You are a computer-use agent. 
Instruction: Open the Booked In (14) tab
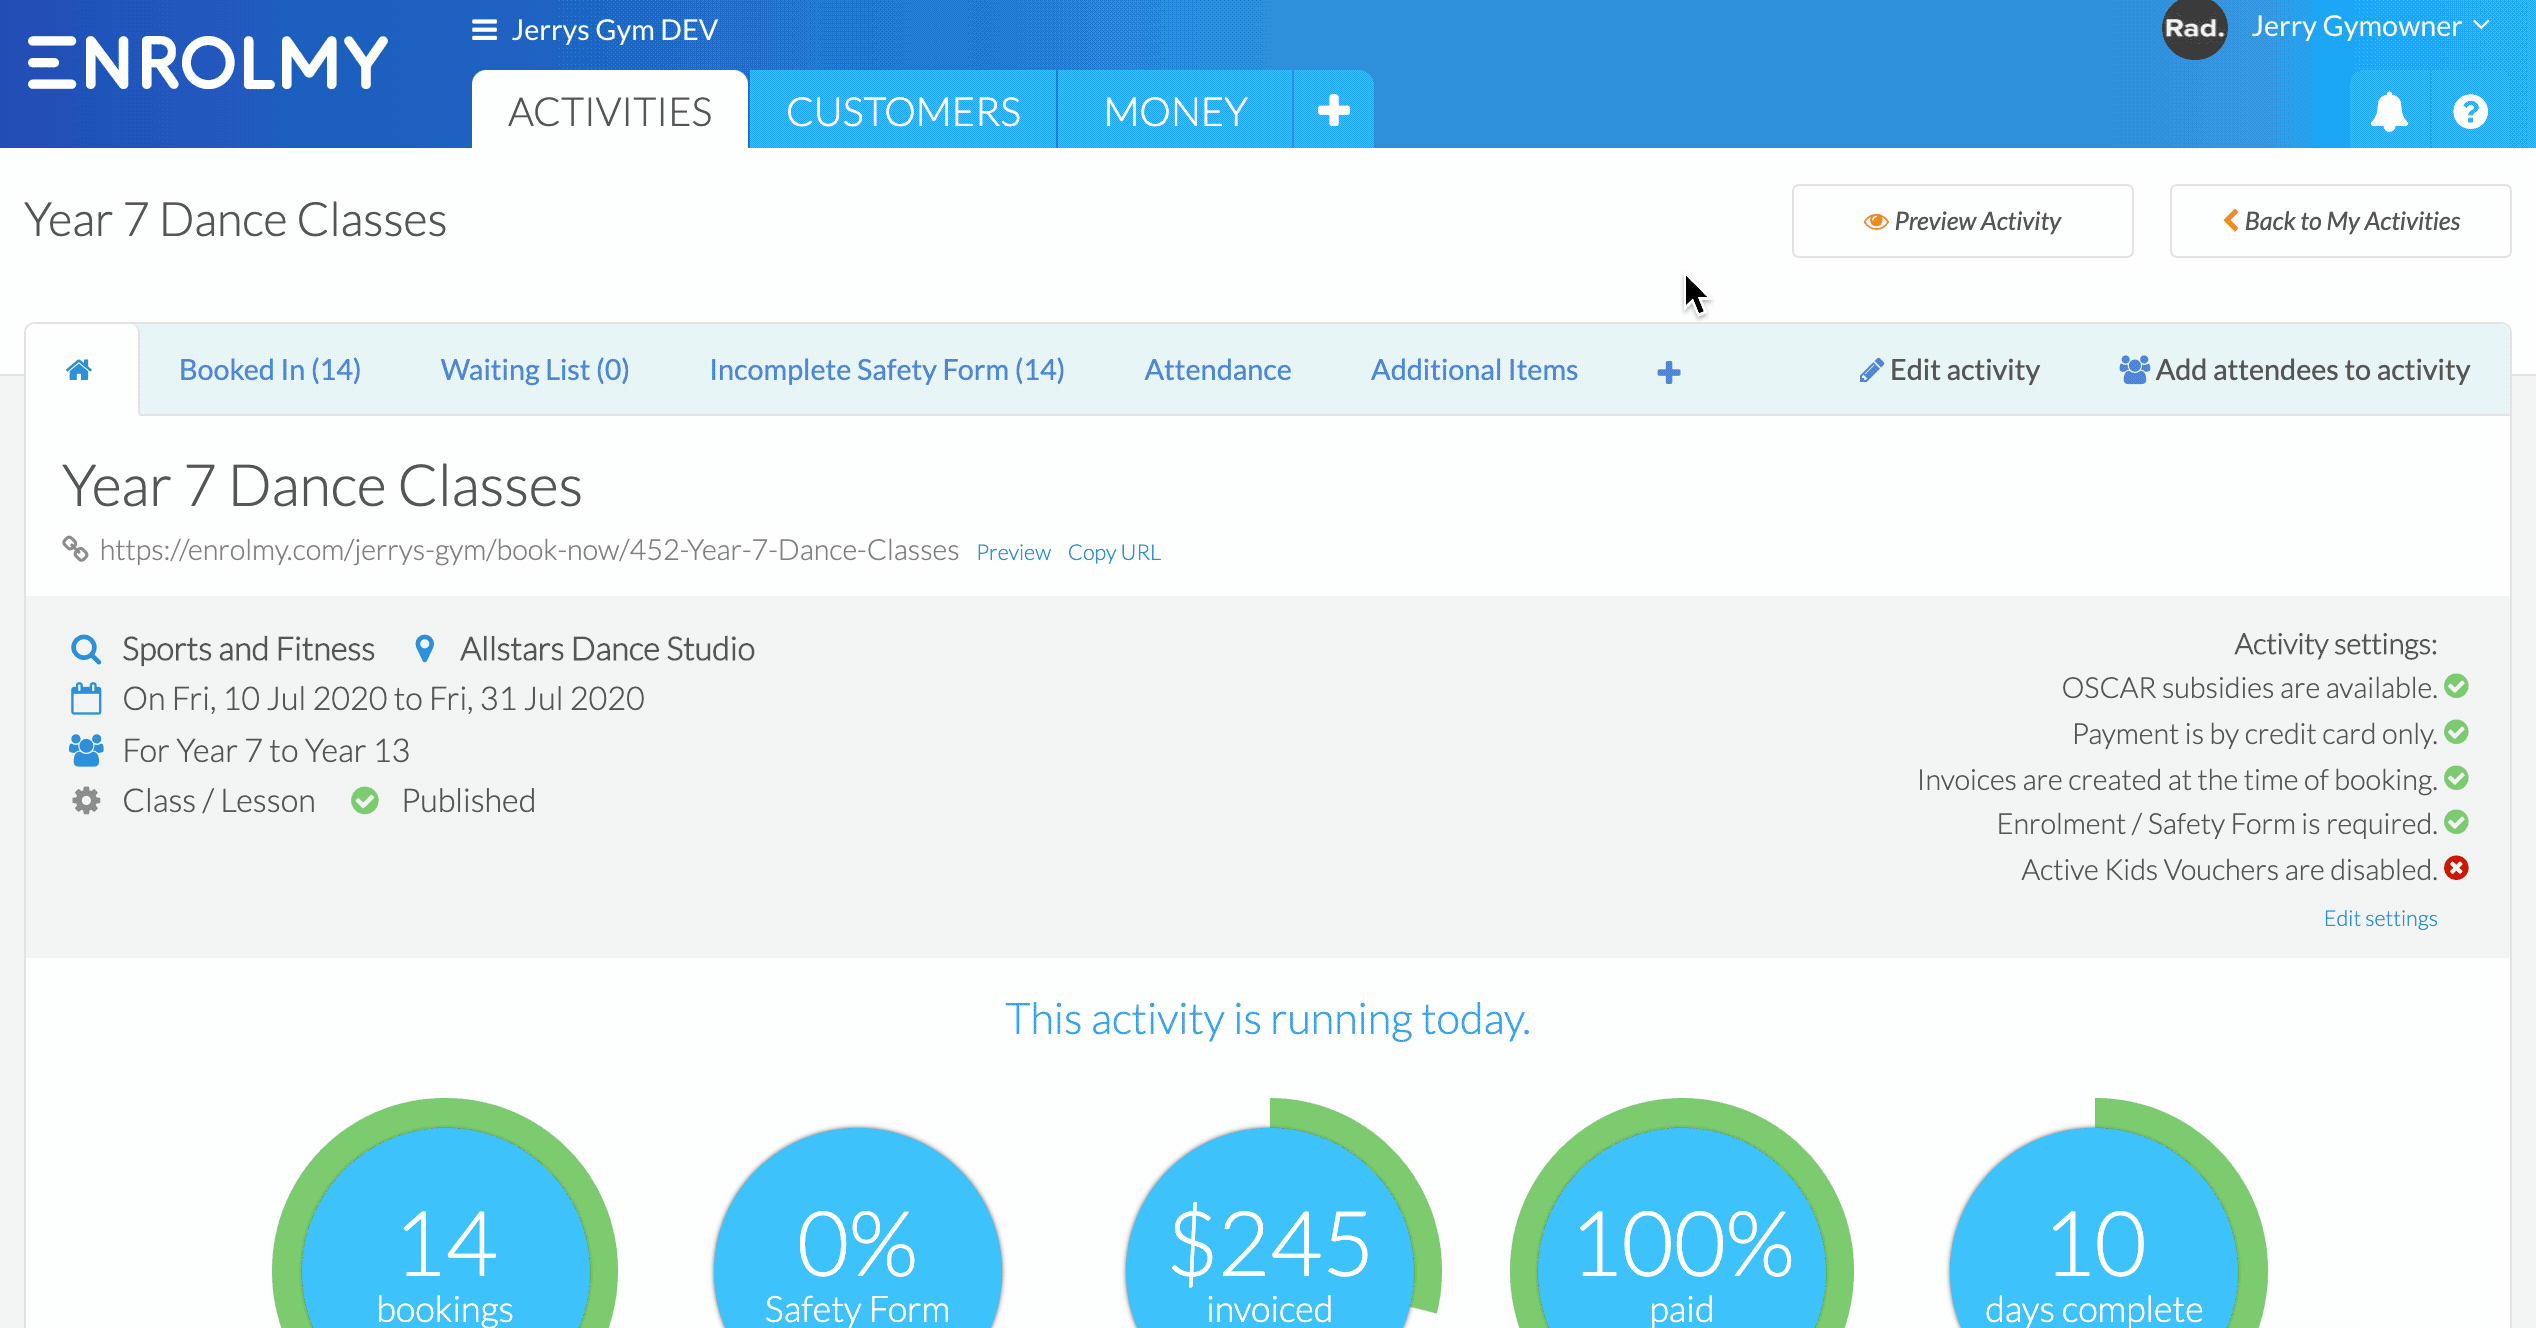[x=270, y=370]
